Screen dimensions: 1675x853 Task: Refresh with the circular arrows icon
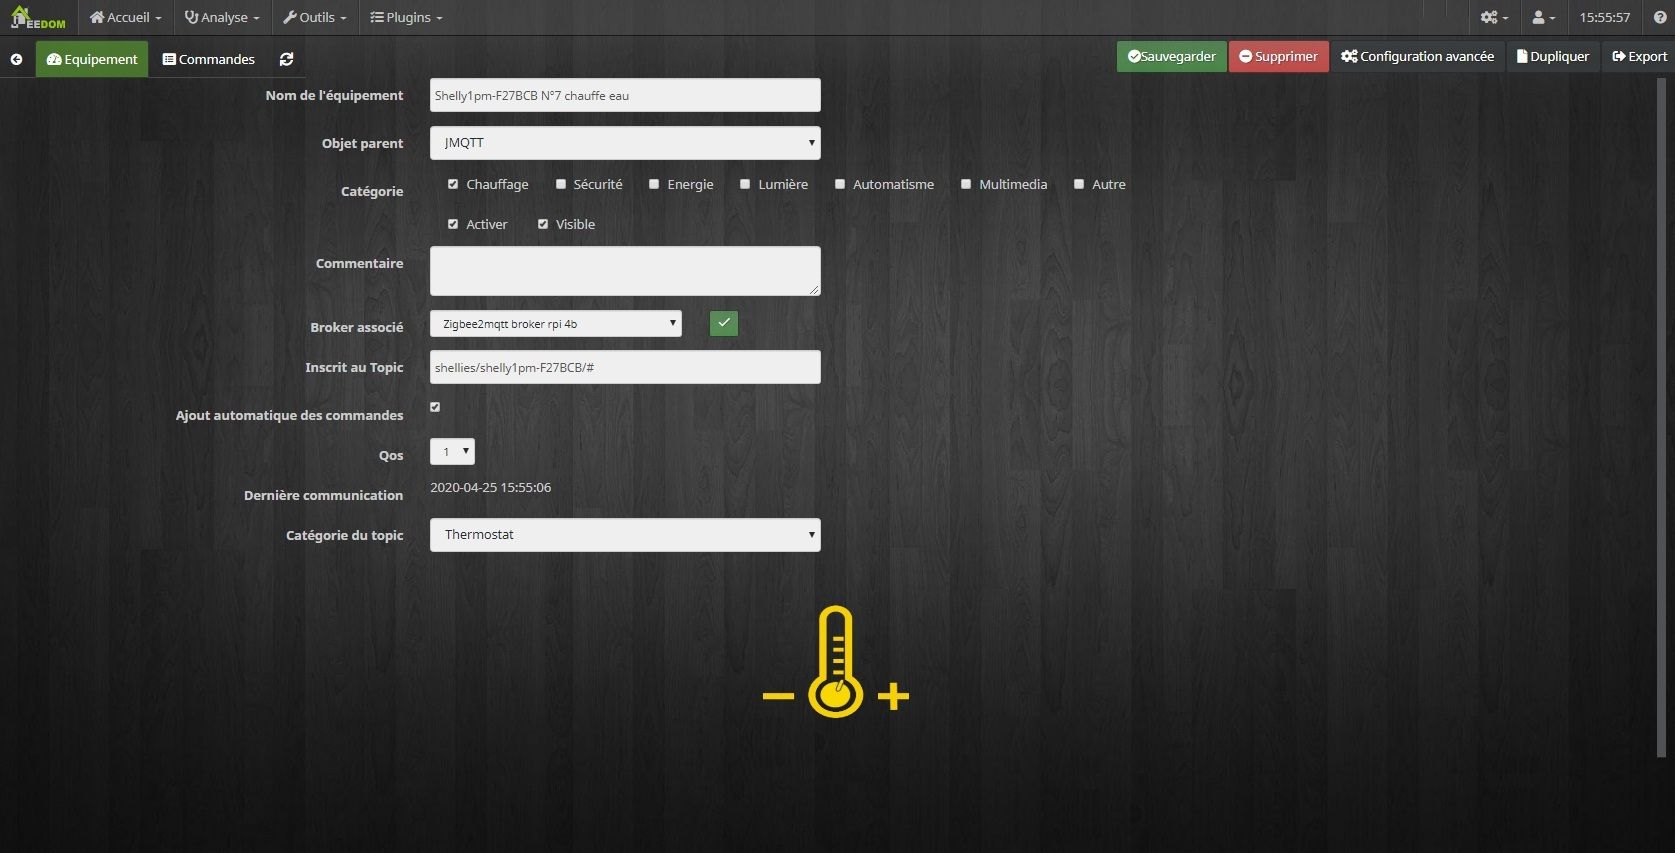tap(287, 59)
